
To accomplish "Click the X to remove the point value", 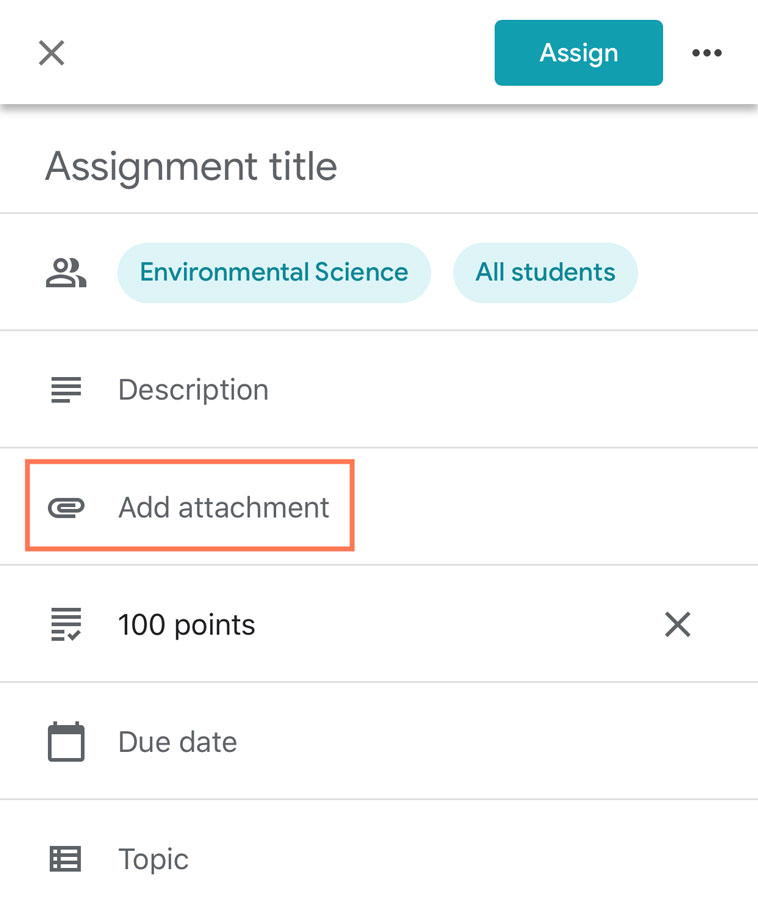I will (677, 624).
